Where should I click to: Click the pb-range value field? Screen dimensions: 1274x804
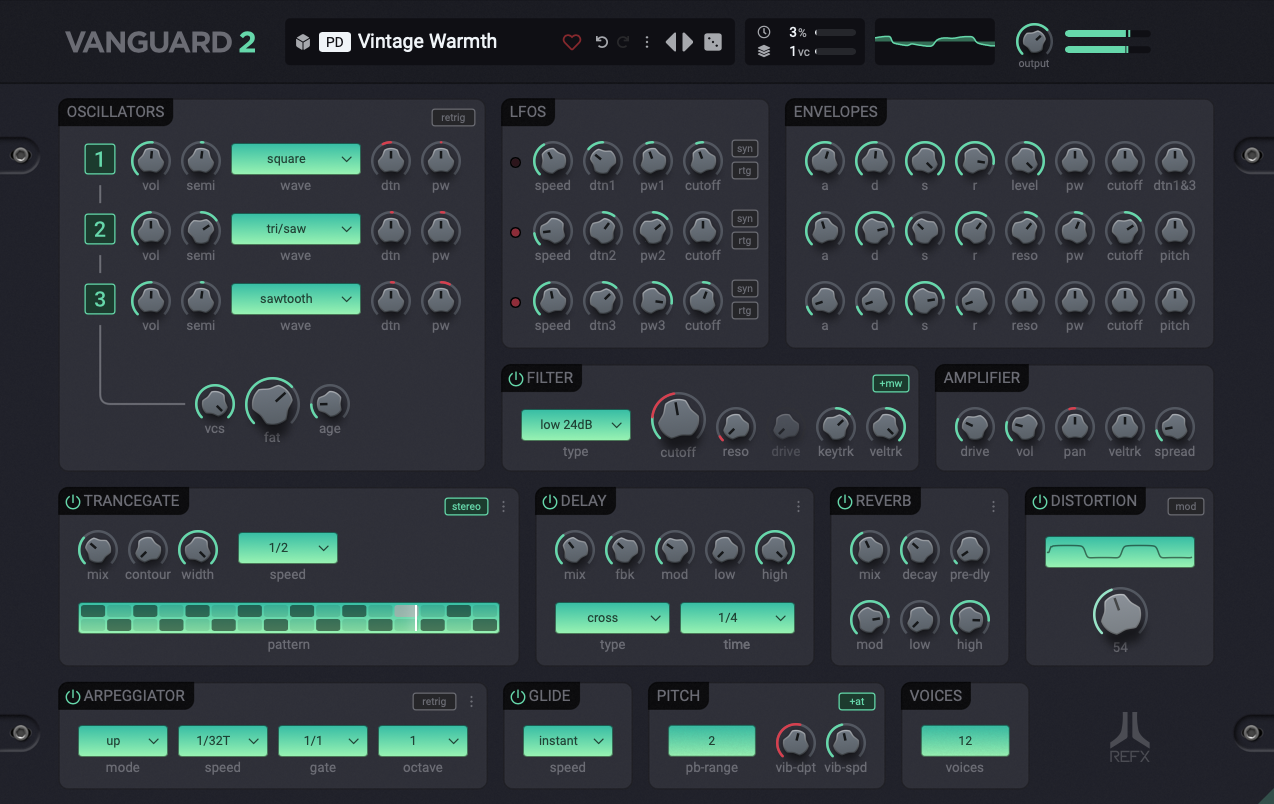coord(712,741)
